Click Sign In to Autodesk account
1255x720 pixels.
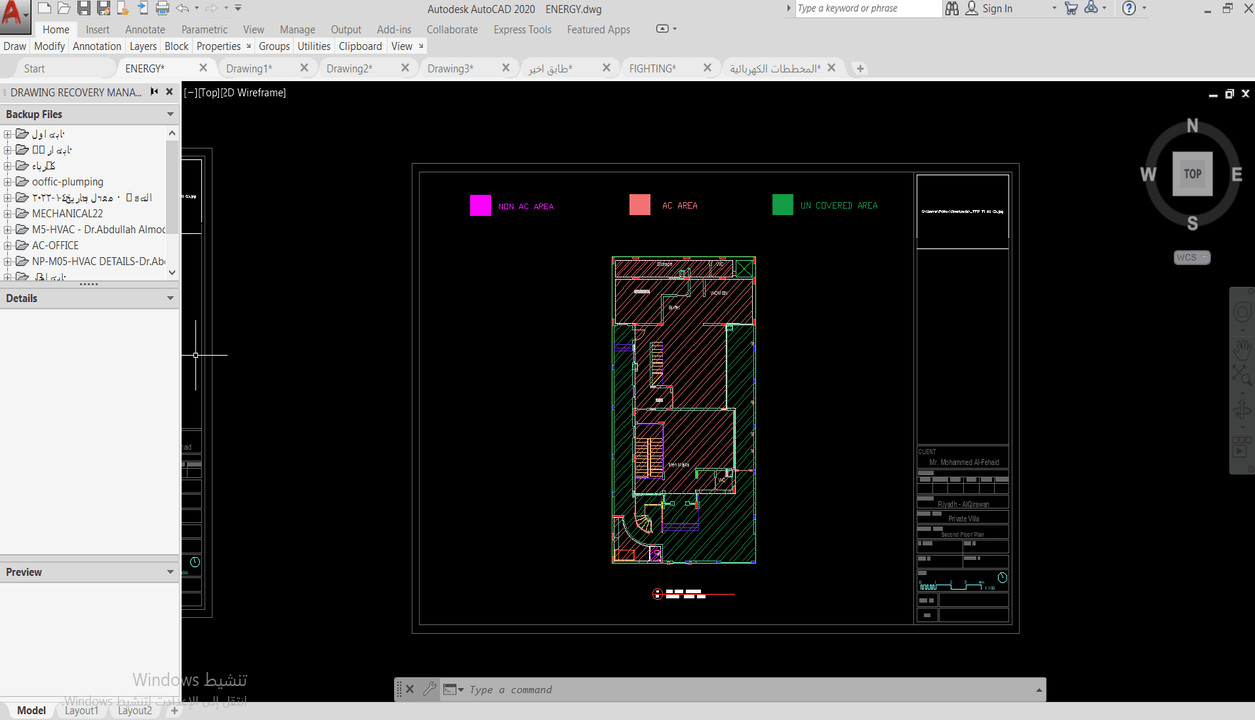(996, 9)
